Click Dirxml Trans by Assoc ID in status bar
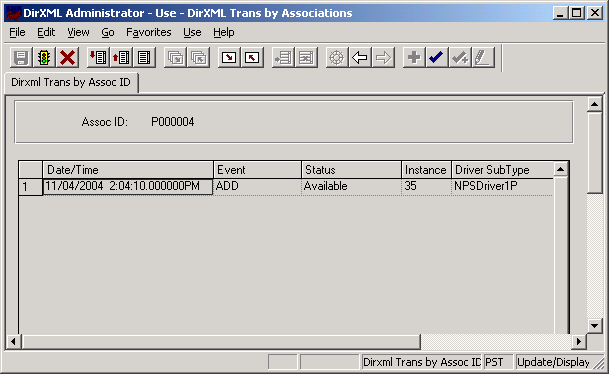 422,362
